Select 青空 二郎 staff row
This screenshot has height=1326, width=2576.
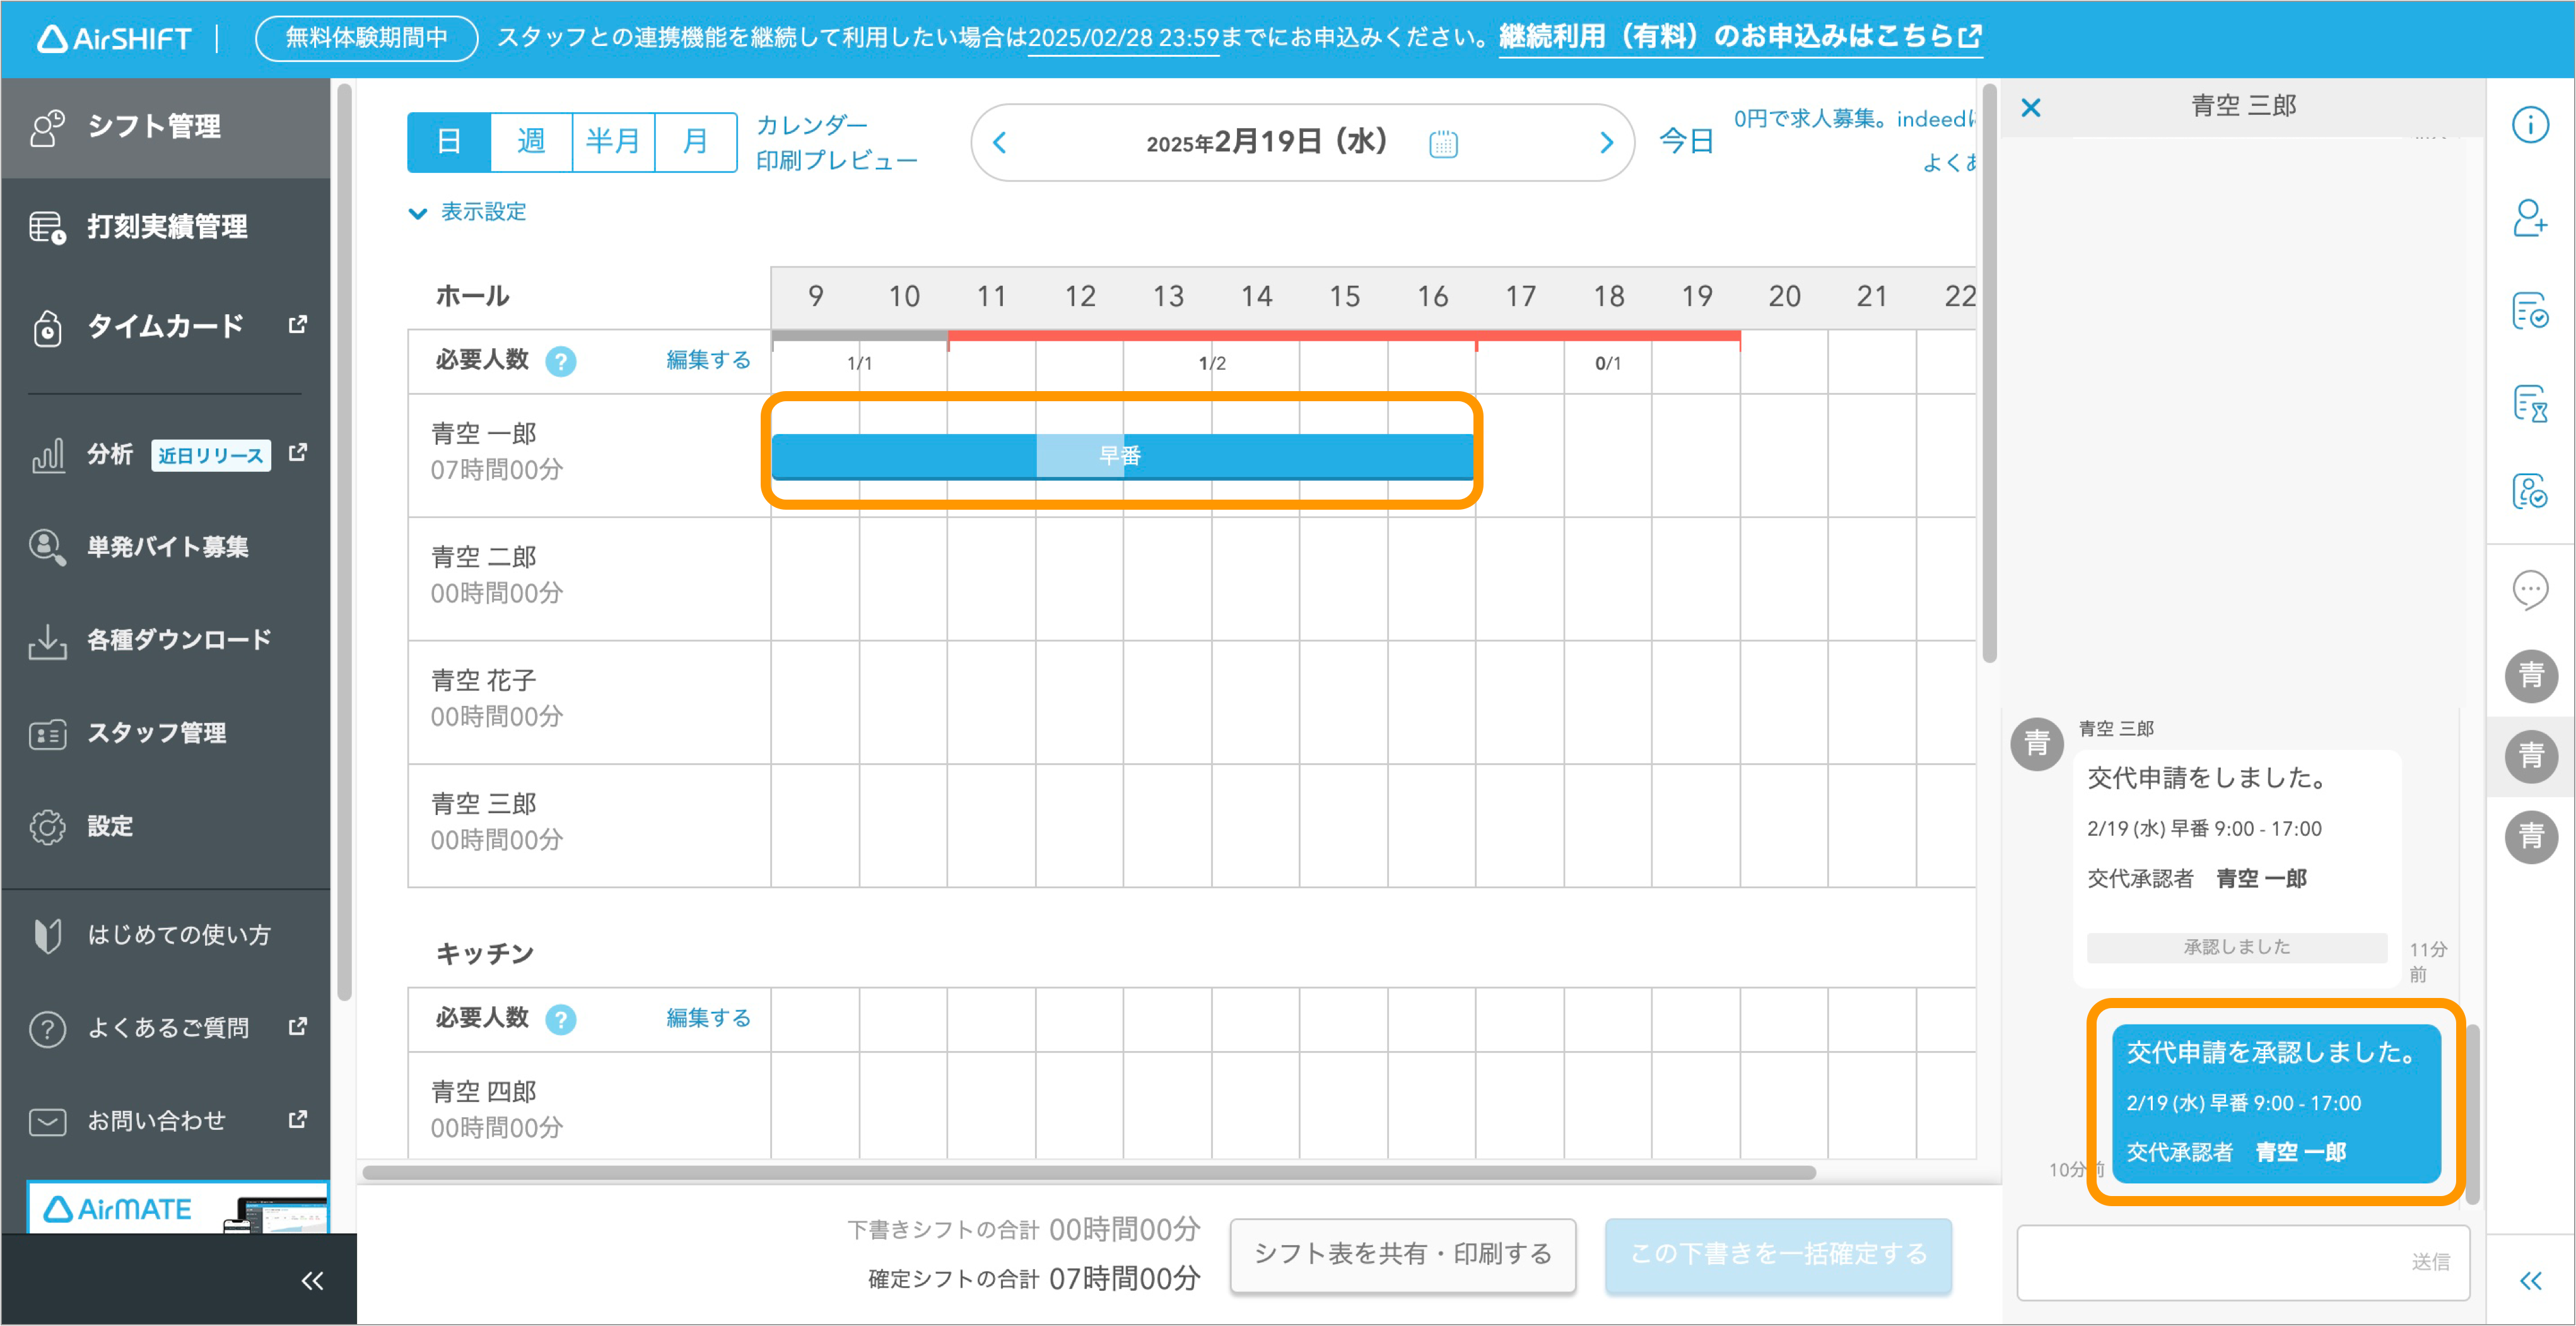click(x=589, y=578)
